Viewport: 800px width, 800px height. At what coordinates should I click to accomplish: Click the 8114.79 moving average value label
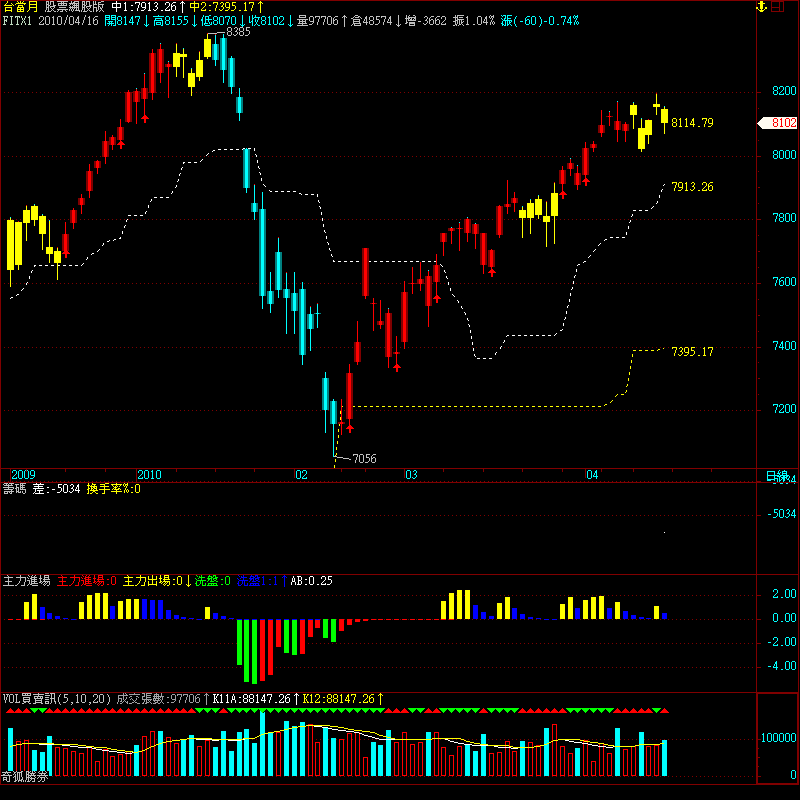(x=692, y=123)
